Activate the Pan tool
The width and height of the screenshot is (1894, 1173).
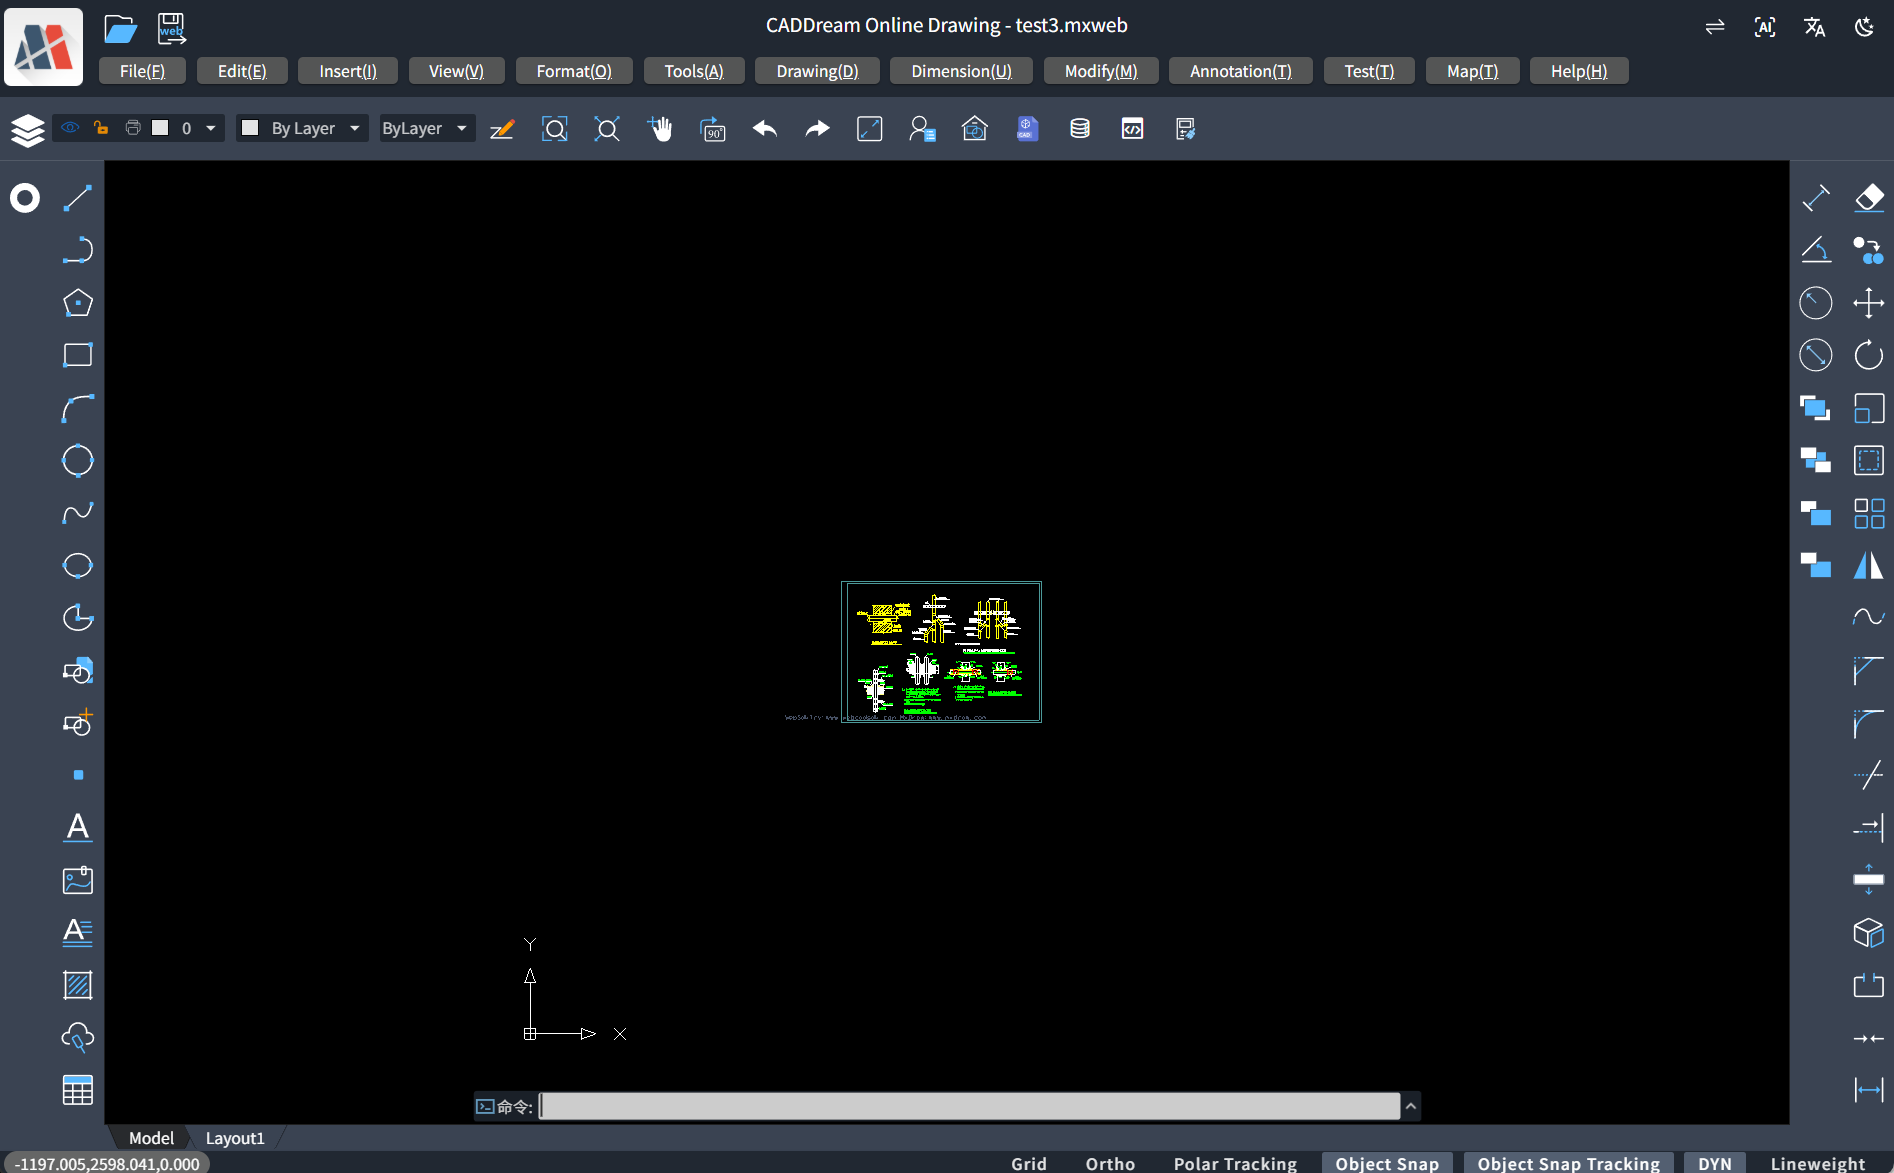pyautogui.click(x=660, y=128)
